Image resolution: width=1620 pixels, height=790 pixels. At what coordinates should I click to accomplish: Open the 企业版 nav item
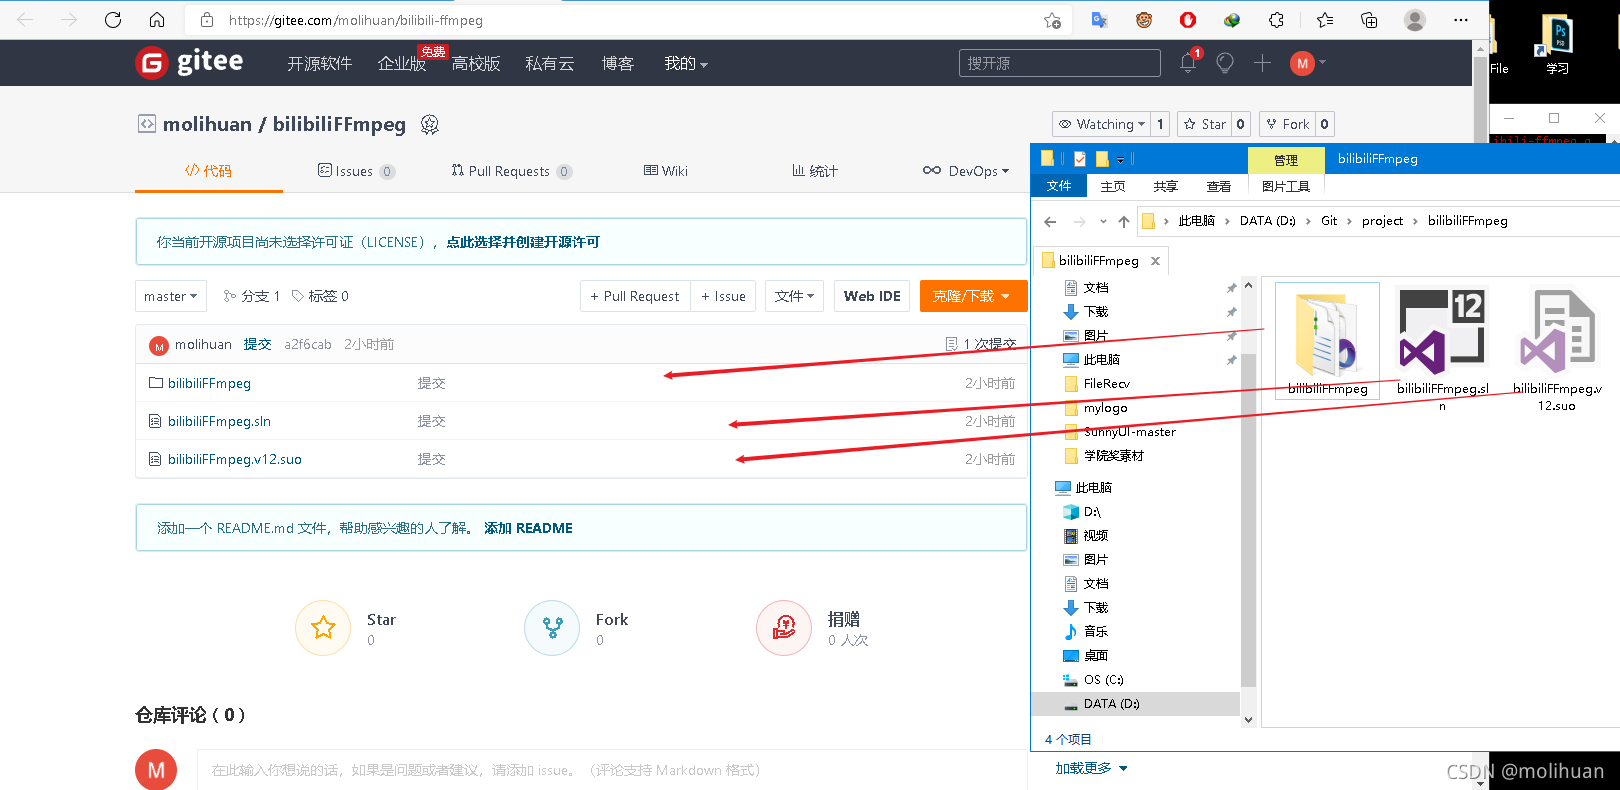pyautogui.click(x=402, y=63)
